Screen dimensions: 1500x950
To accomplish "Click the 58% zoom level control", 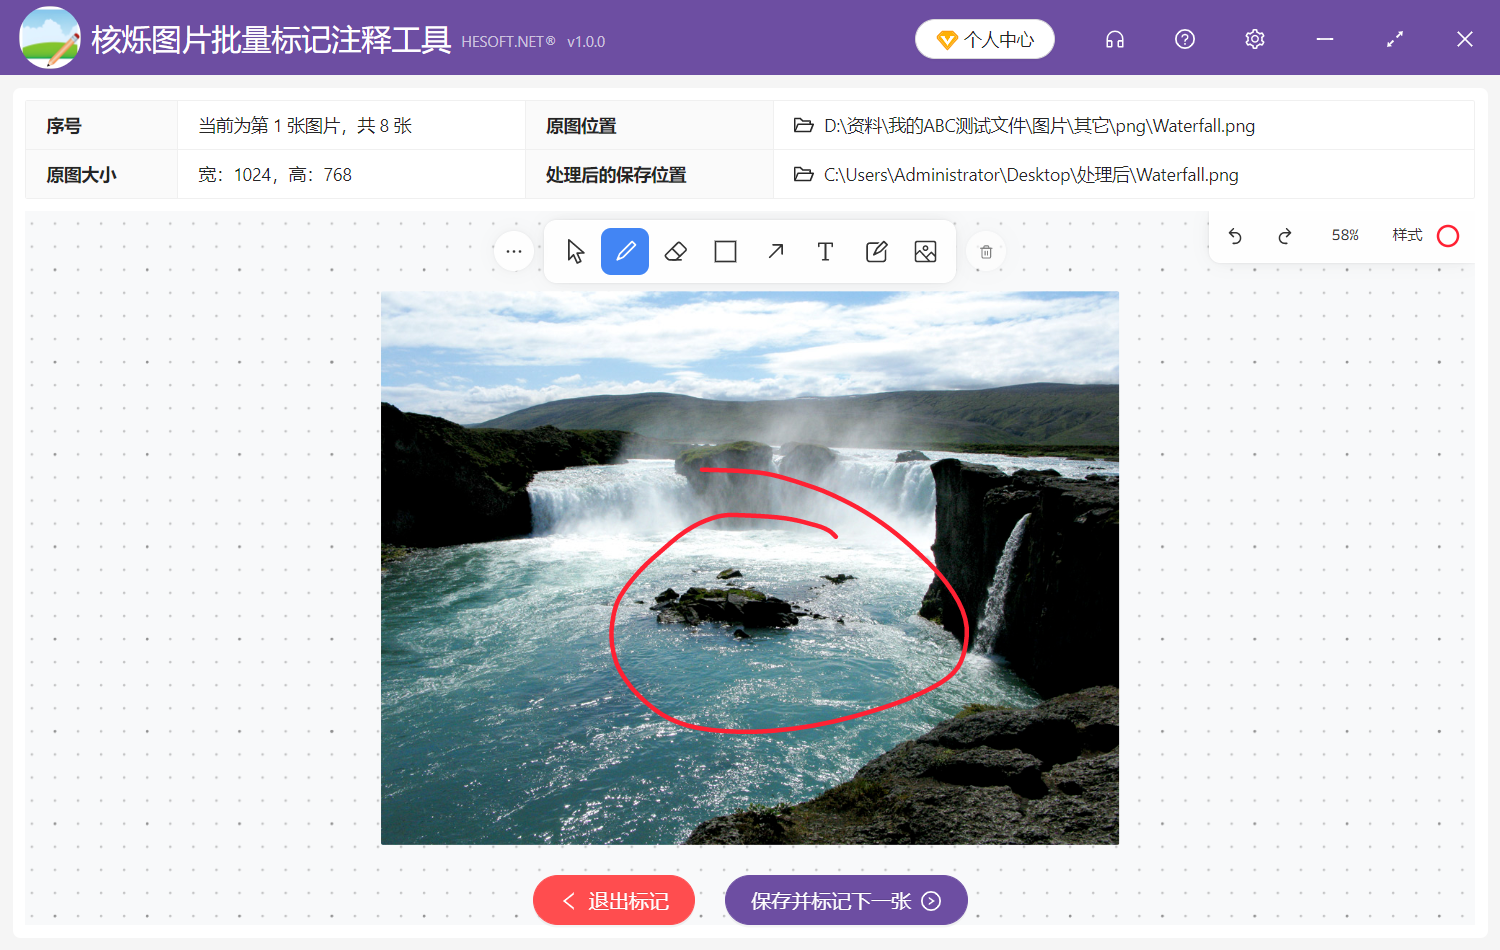I will 1345,236.
